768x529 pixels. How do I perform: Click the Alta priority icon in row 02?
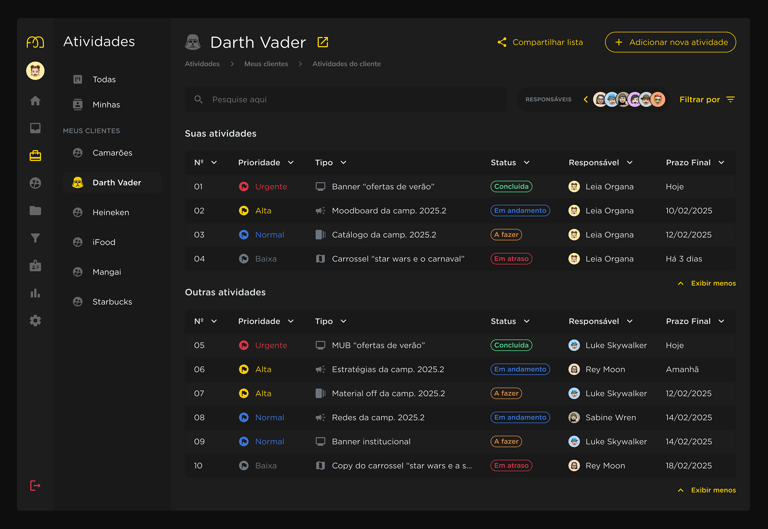coord(243,211)
